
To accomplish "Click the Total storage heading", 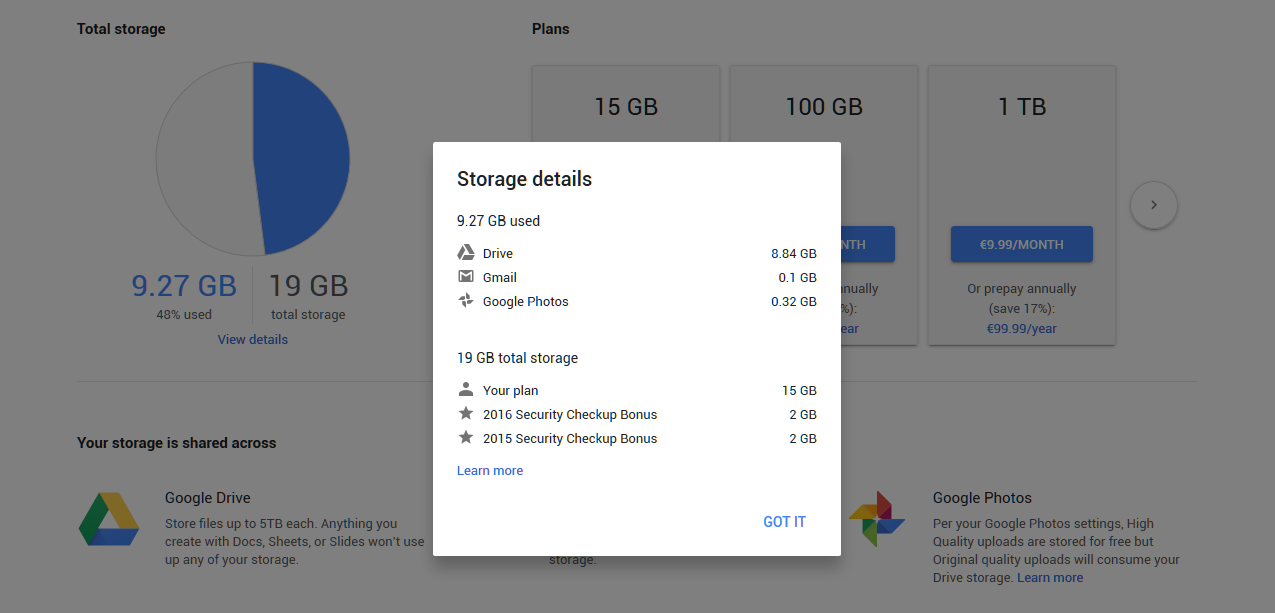I will point(121,29).
